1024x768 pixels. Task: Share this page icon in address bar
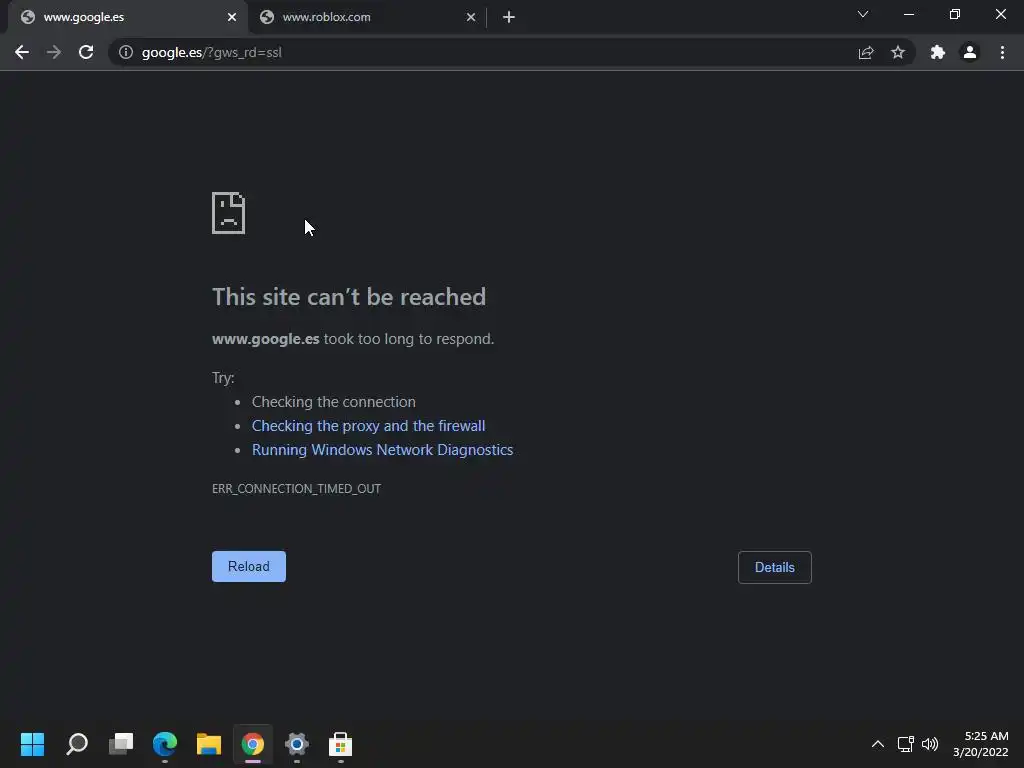coord(866,53)
